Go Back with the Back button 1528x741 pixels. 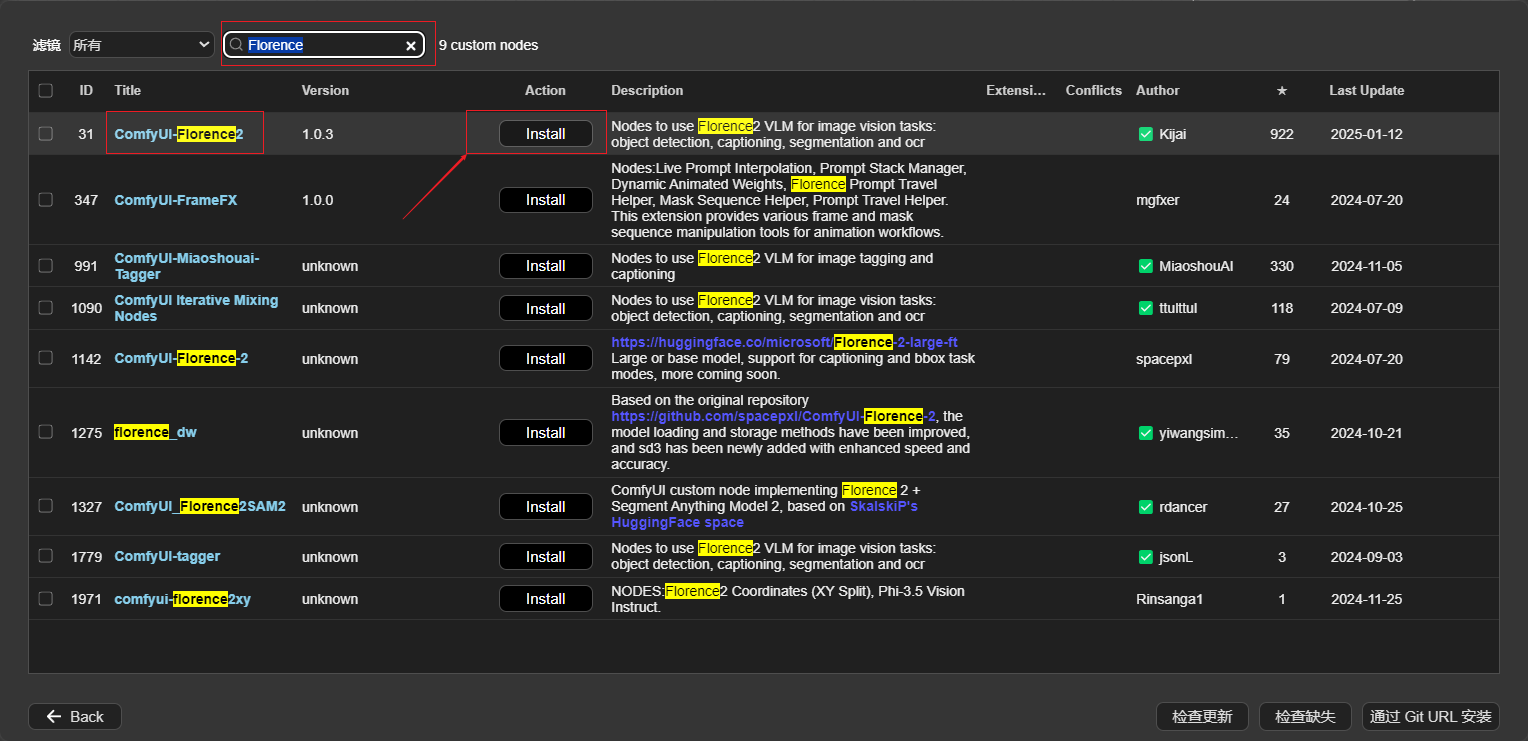tap(75, 716)
